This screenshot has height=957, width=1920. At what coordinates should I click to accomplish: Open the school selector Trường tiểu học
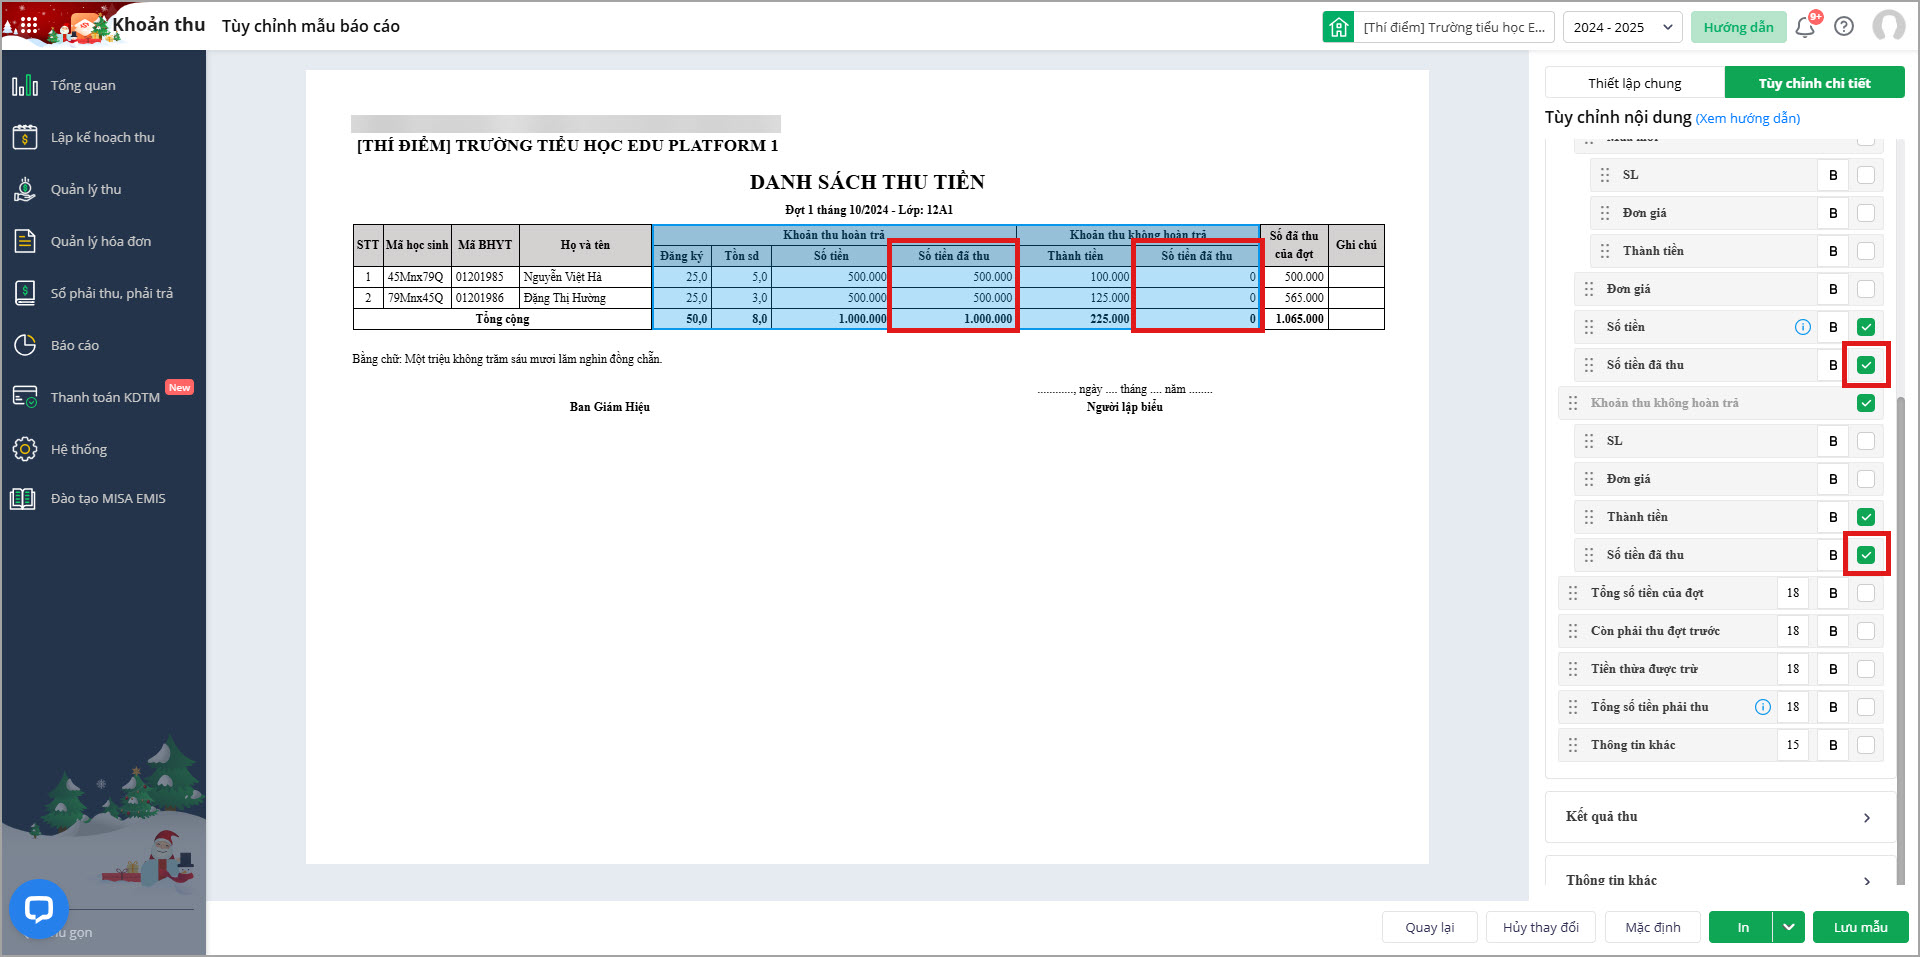pyautogui.click(x=1454, y=27)
